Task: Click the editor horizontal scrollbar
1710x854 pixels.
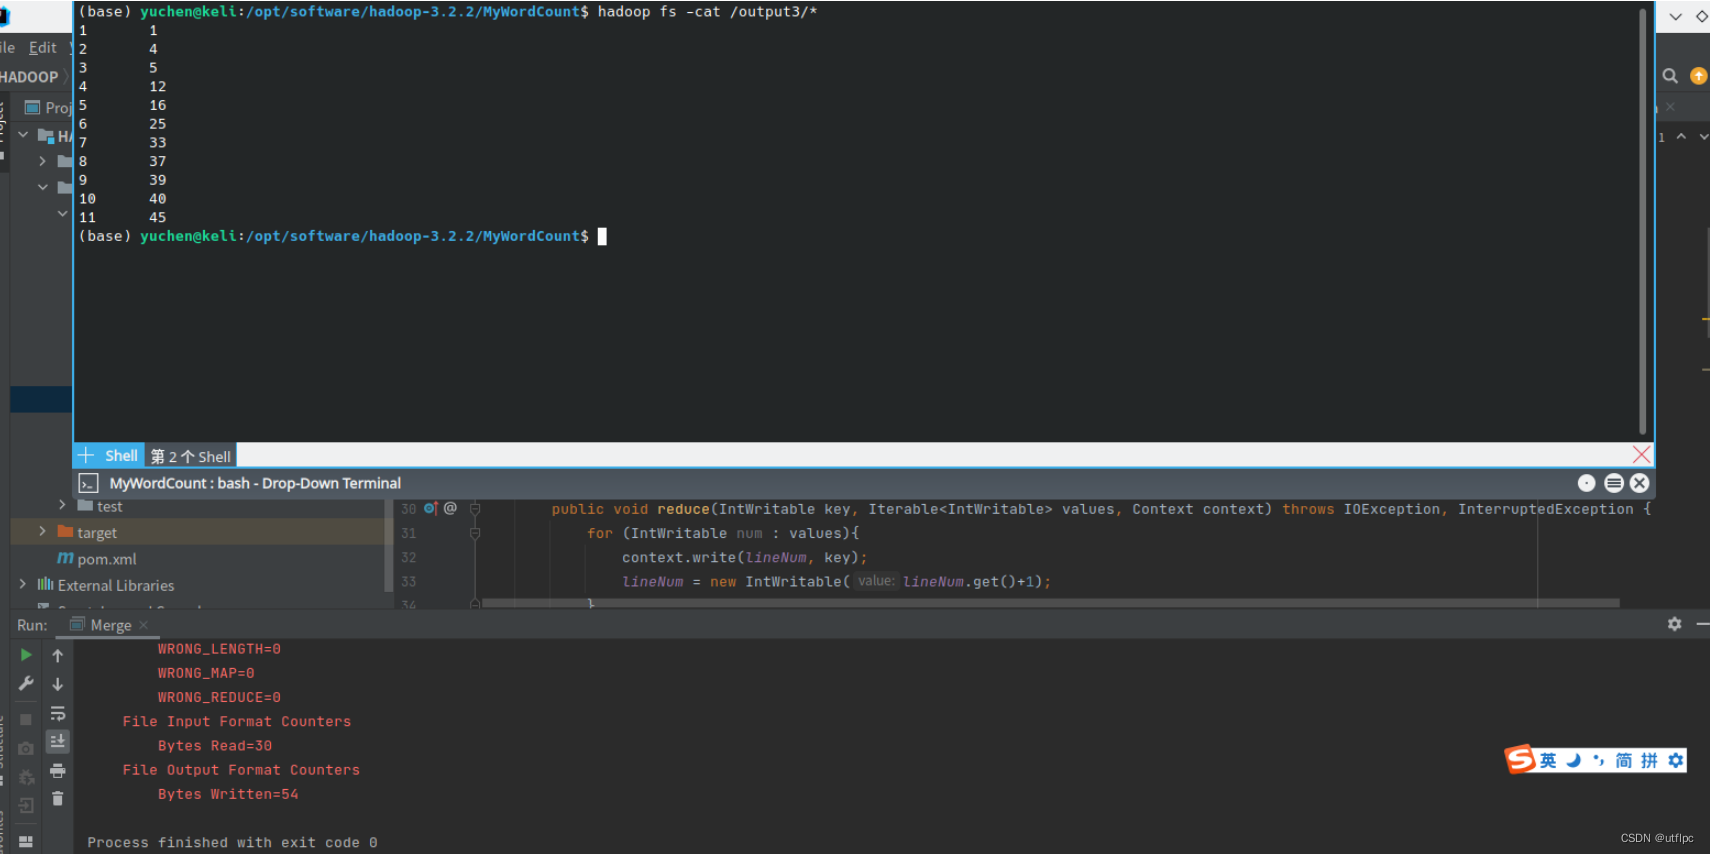Action: (1050, 603)
